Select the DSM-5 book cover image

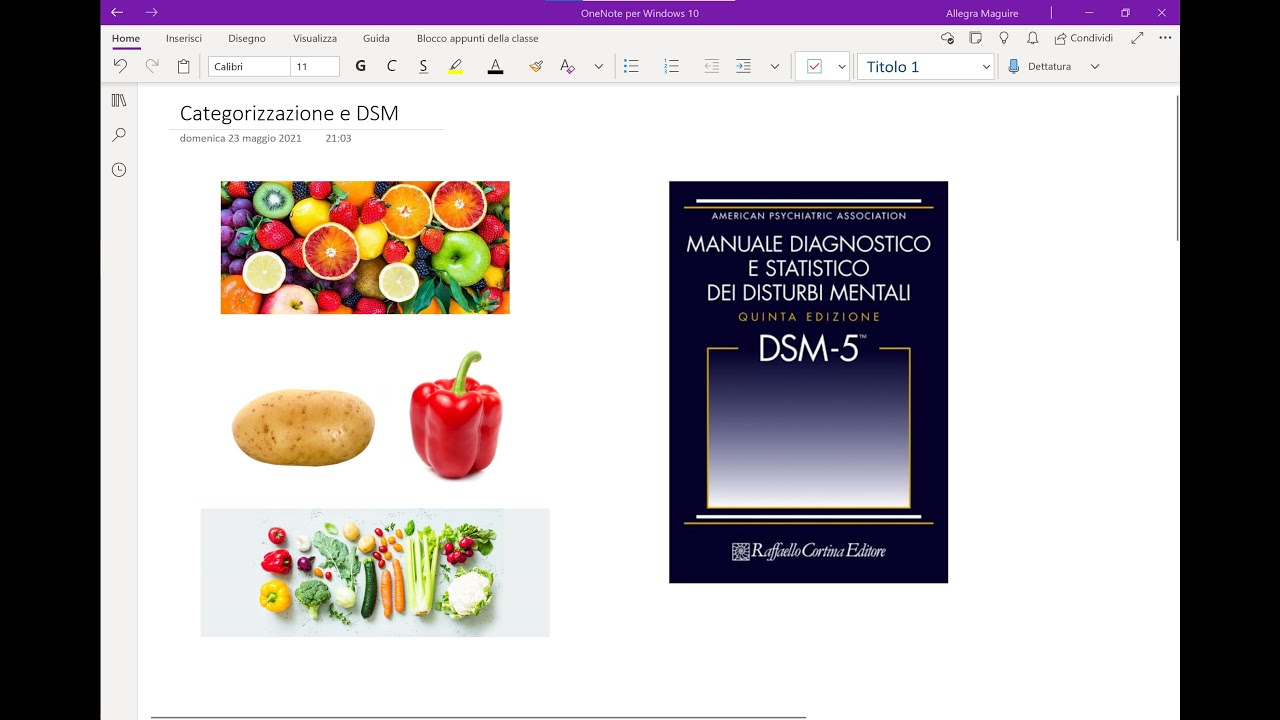[808, 382]
